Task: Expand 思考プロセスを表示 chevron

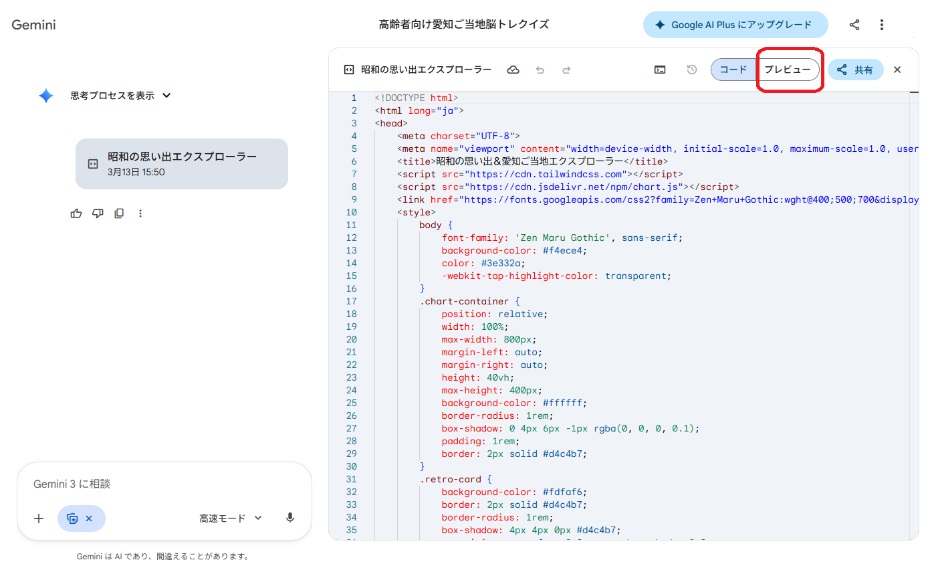Action: click(x=167, y=96)
